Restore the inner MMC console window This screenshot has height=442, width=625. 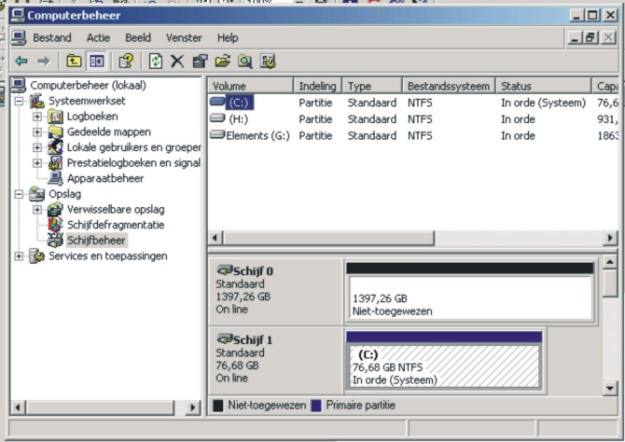[591, 38]
